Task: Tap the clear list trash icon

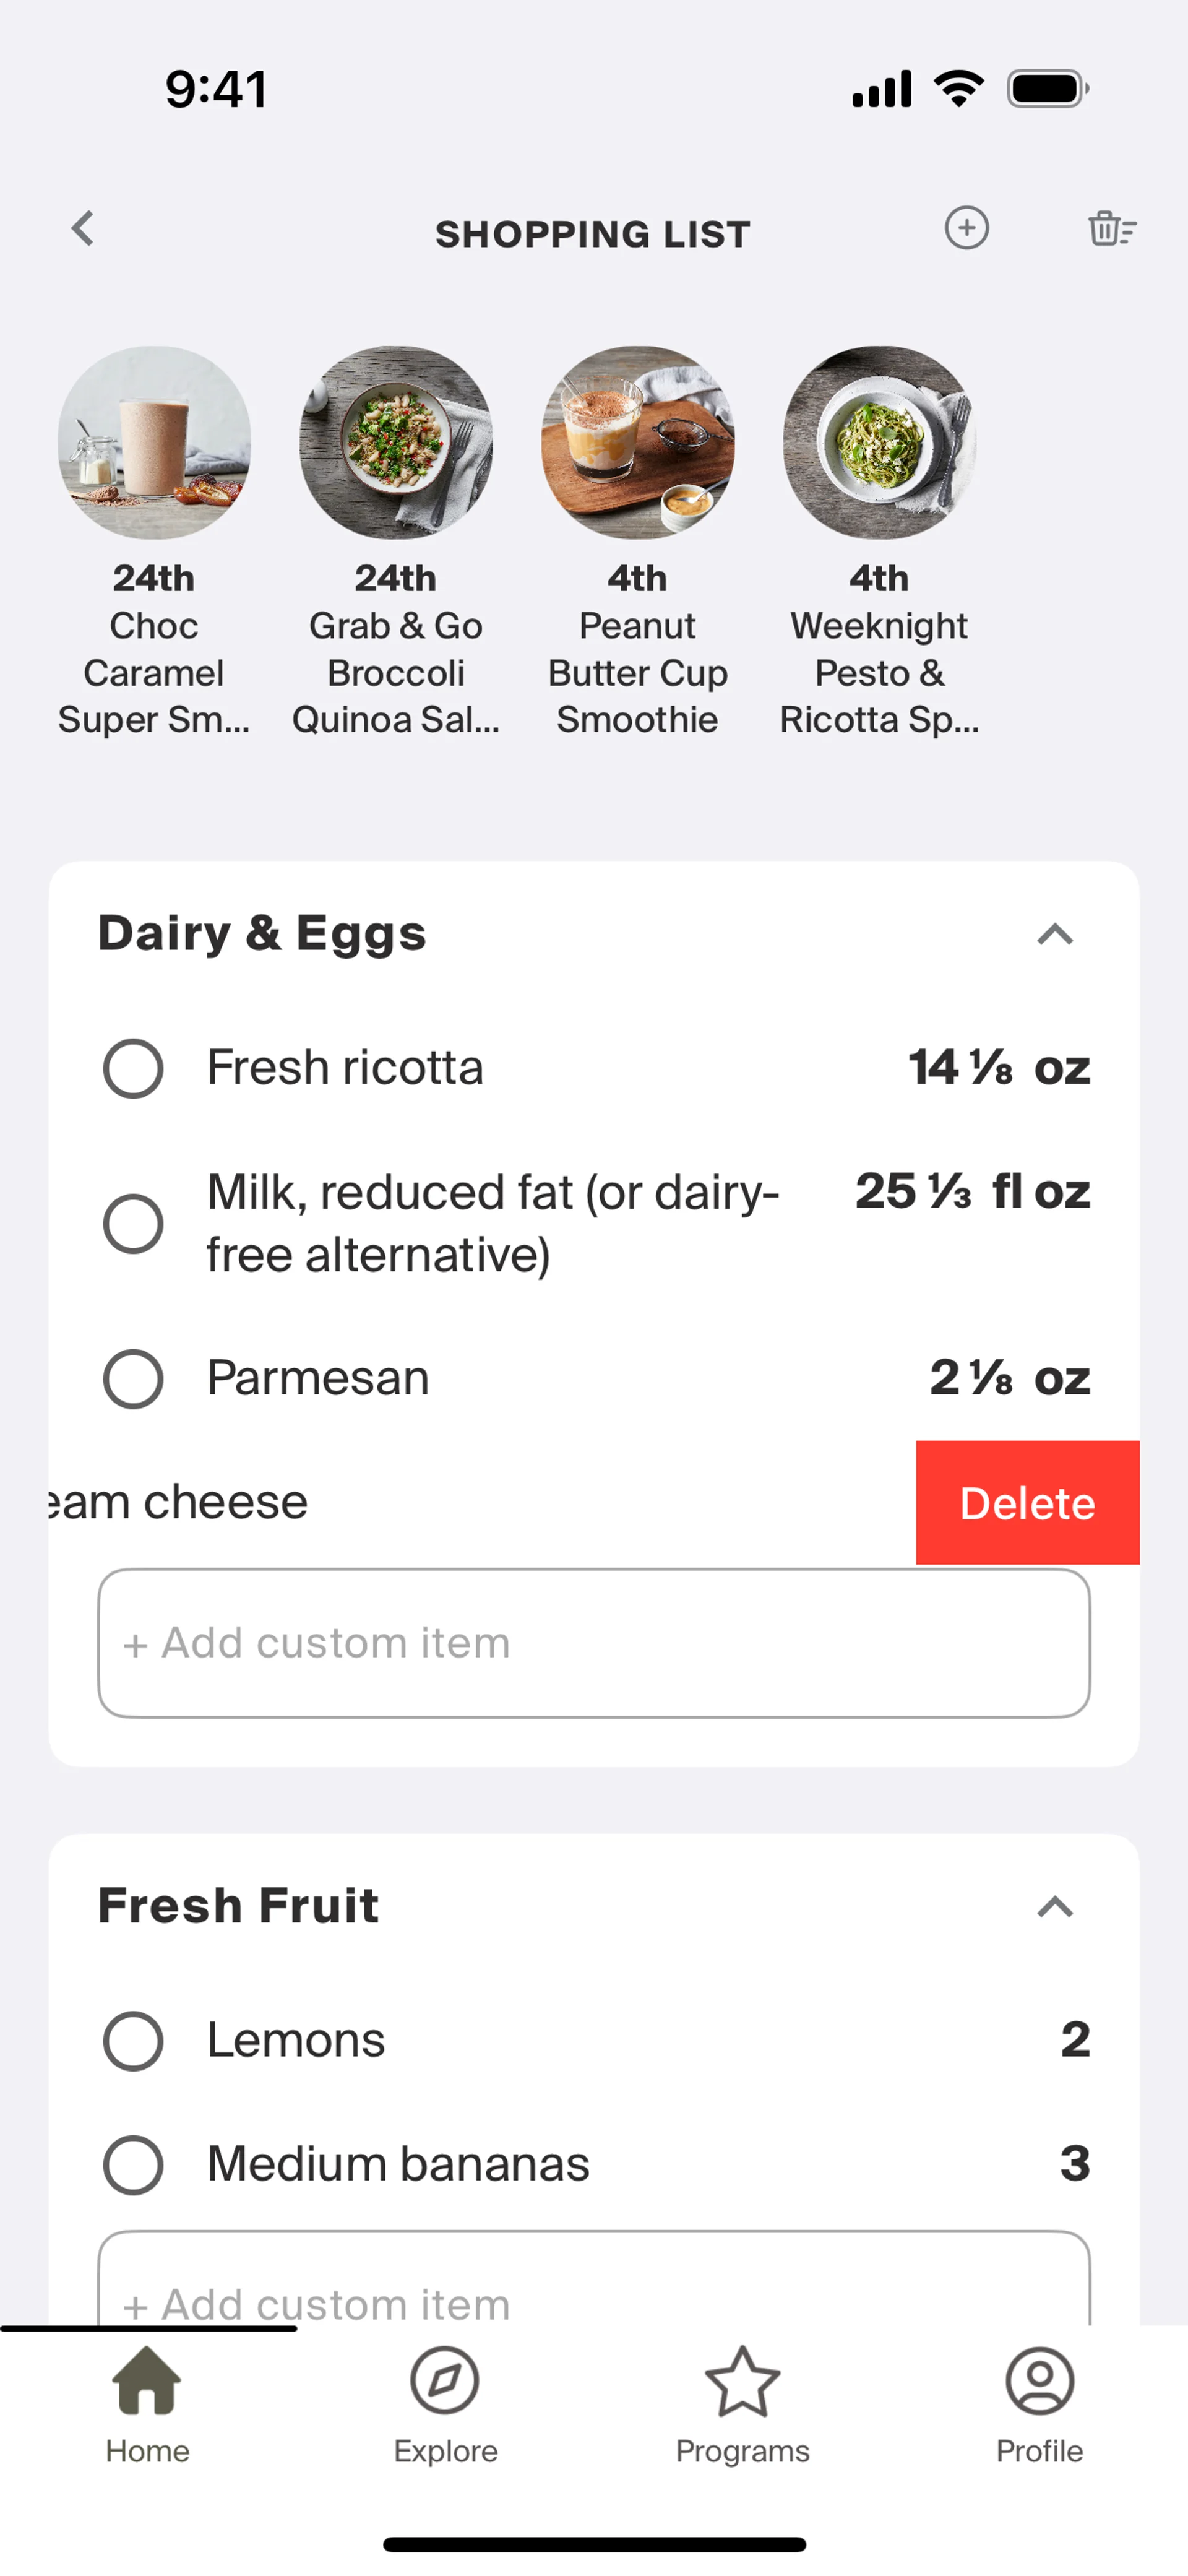Action: click(x=1111, y=229)
